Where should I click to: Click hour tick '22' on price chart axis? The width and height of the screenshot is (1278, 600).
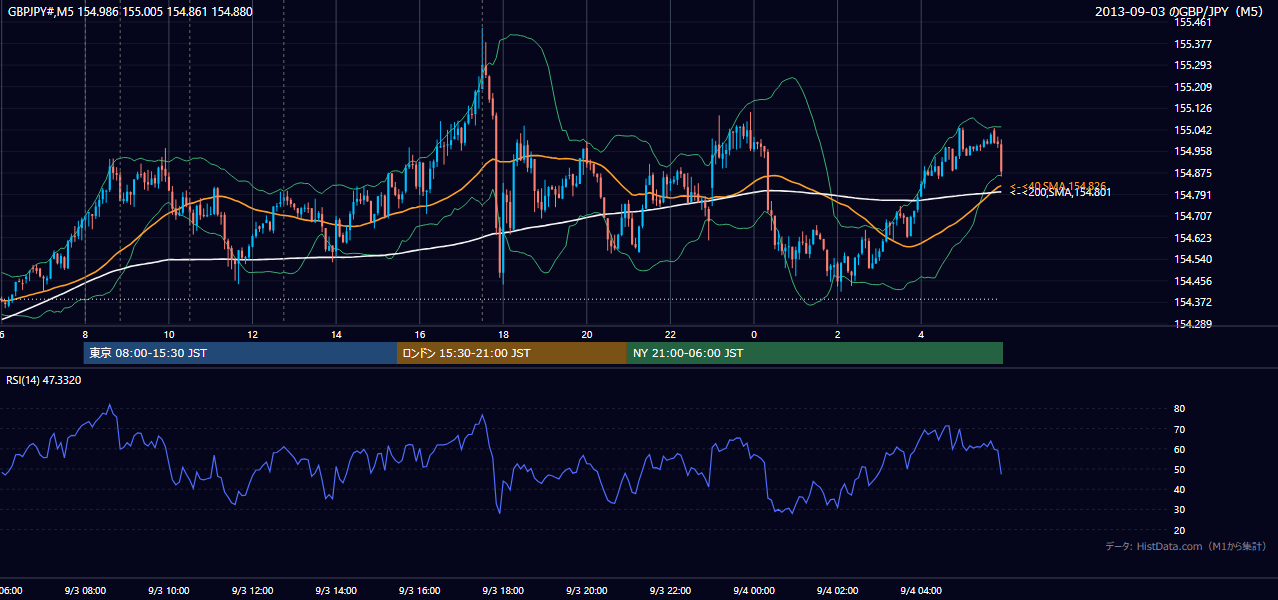[670, 334]
